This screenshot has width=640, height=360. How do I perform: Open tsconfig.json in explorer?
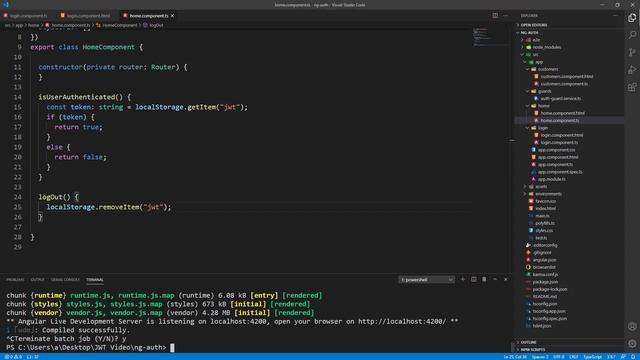point(544,304)
